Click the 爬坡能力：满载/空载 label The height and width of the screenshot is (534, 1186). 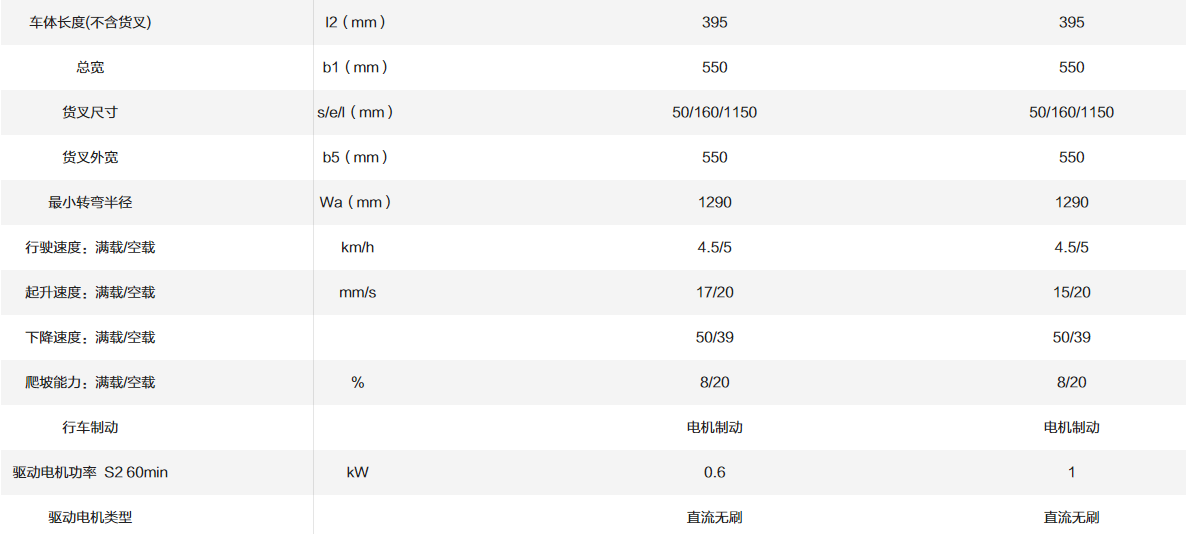point(90,382)
